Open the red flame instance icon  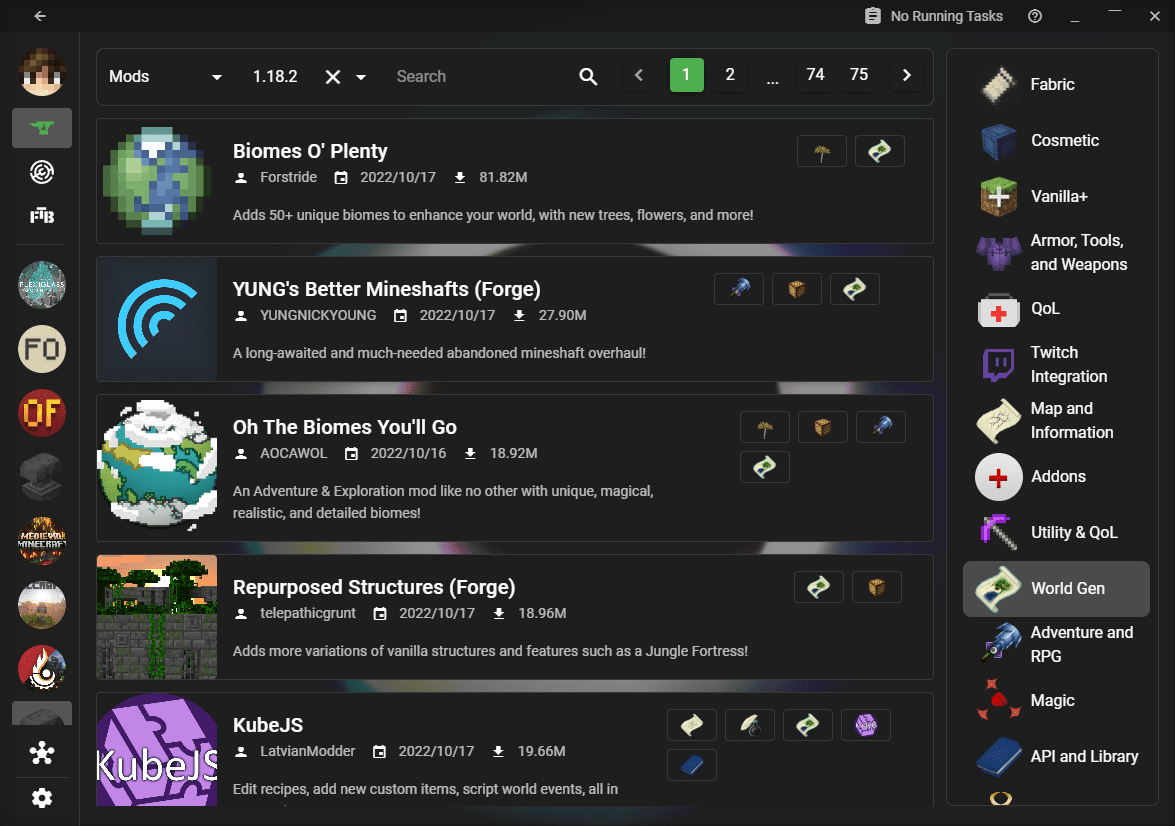point(42,668)
